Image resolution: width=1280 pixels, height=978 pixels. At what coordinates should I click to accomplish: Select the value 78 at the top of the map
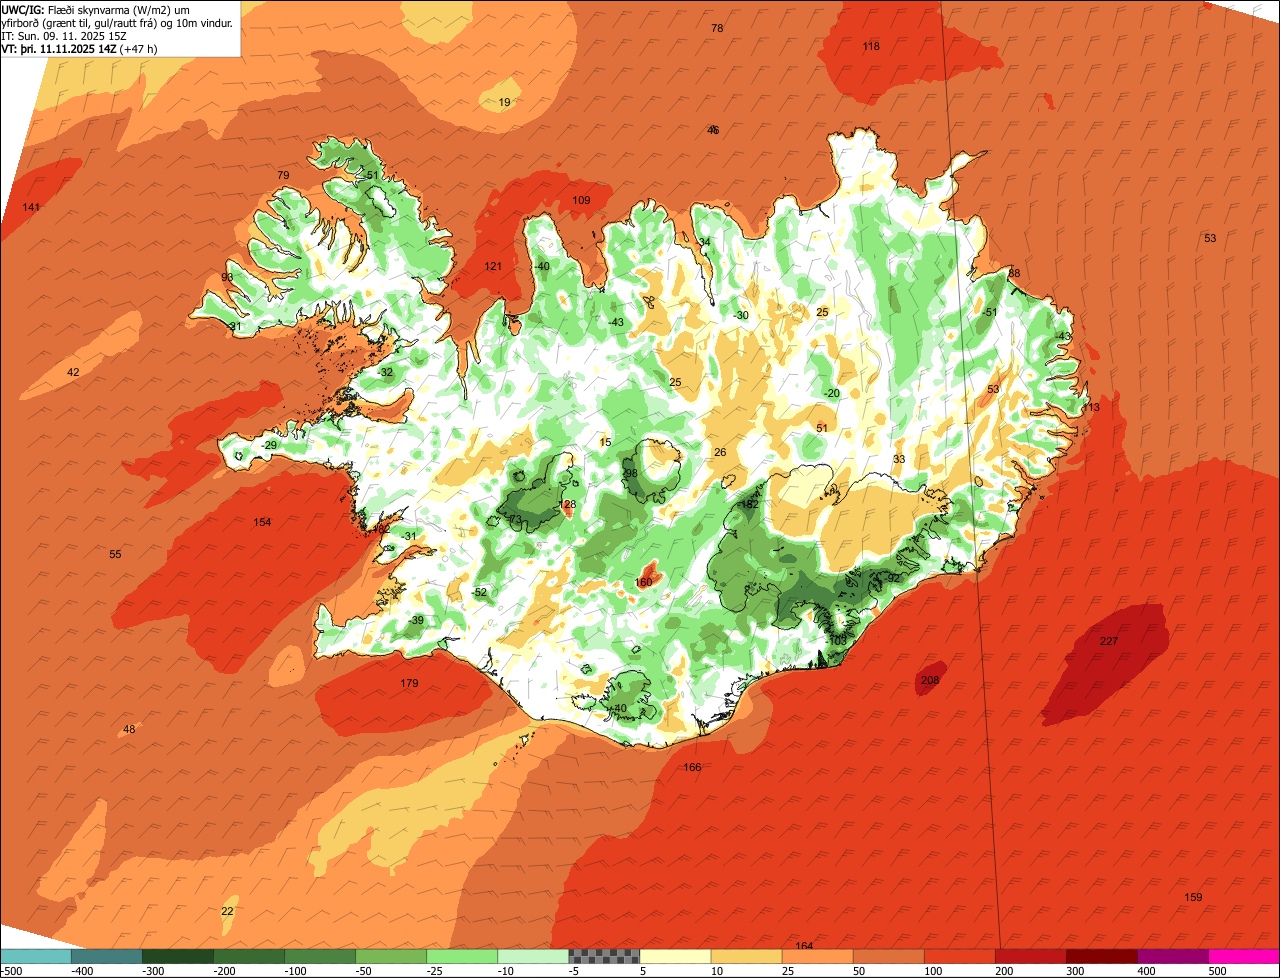(717, 28)
